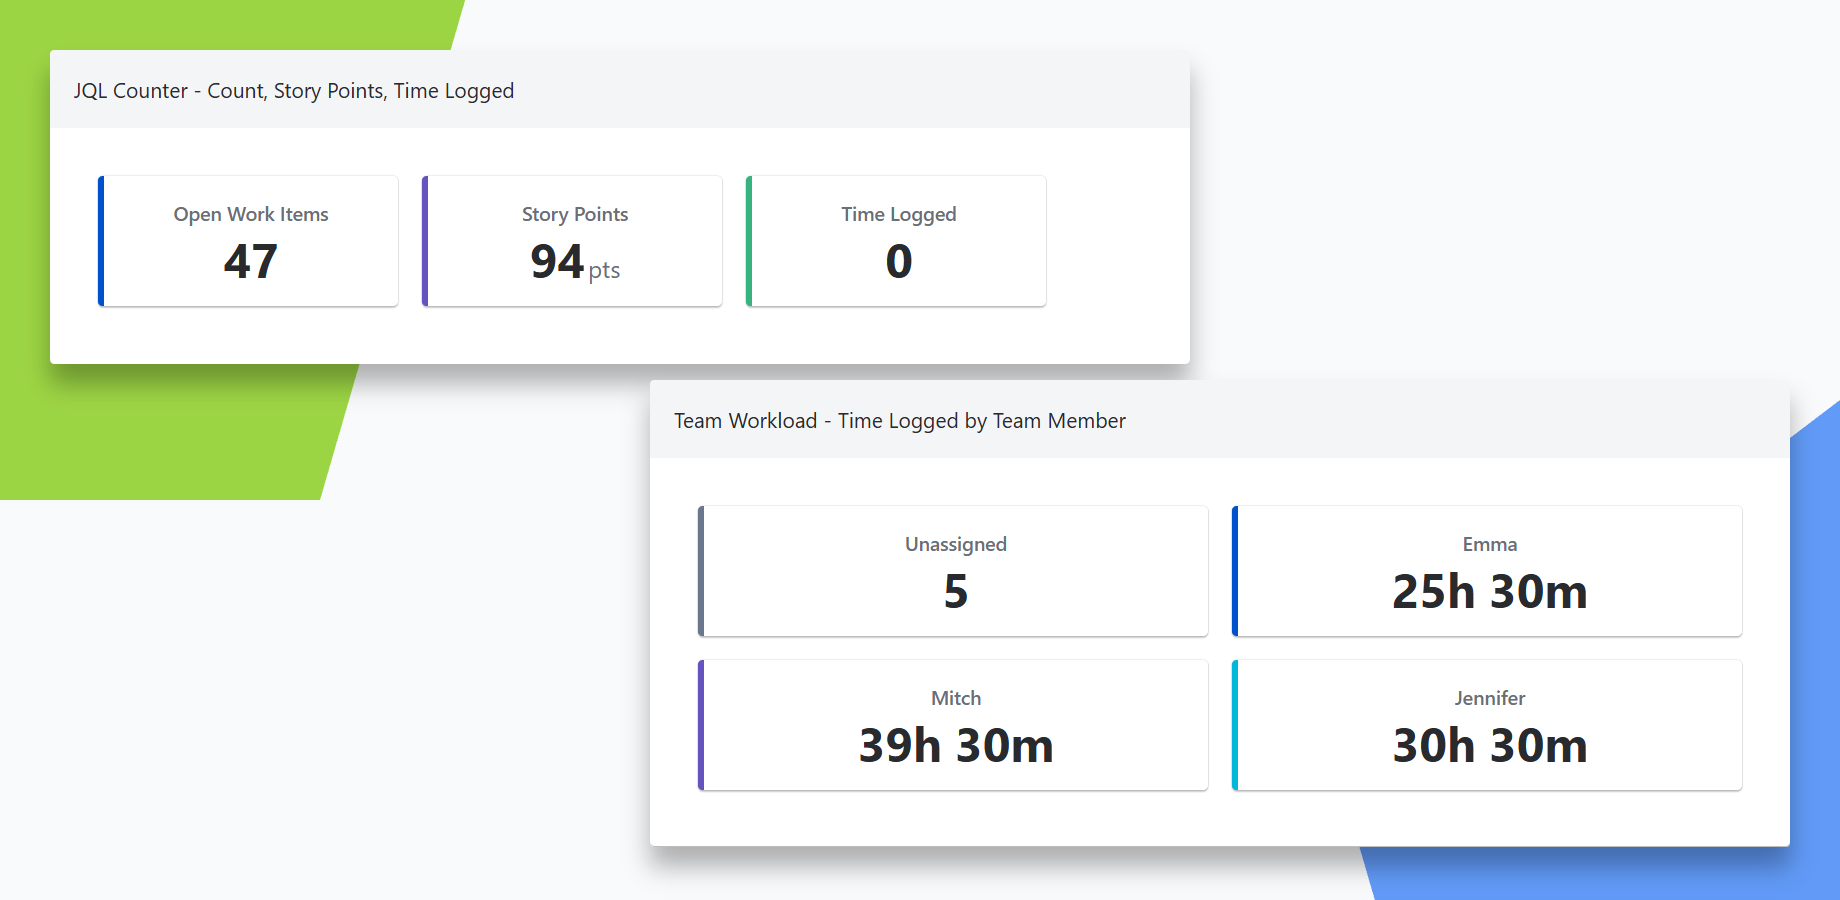The image size is (1840, 900).
Task: Open the JQL Counter widget header
Action: click(x=293, y=90)
